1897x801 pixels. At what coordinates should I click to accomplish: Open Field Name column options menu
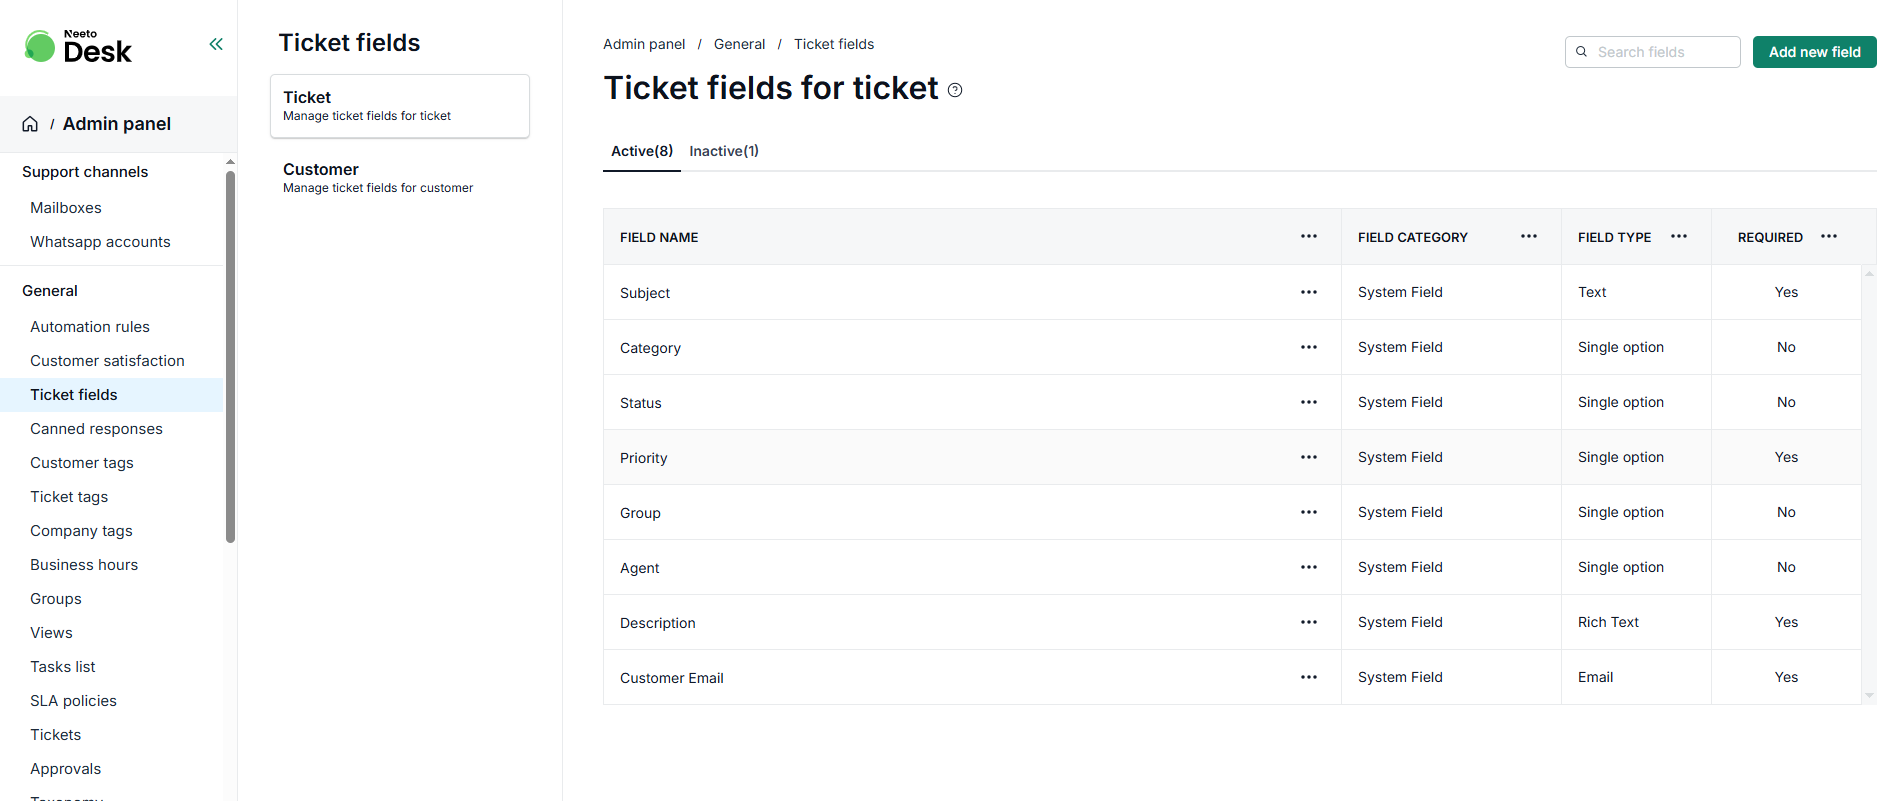pyautogui.click(x=1309, y=236)
